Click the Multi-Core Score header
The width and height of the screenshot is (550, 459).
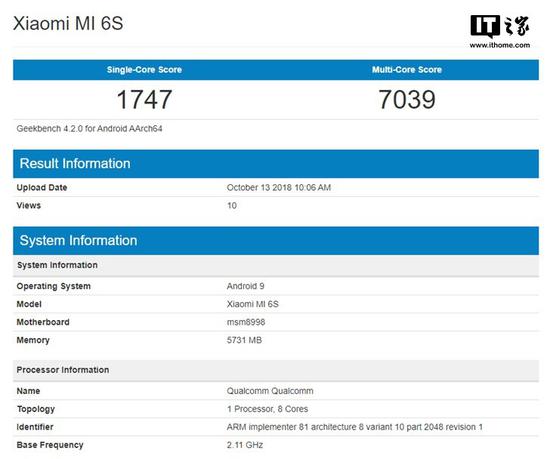click(x=407, y=69)
